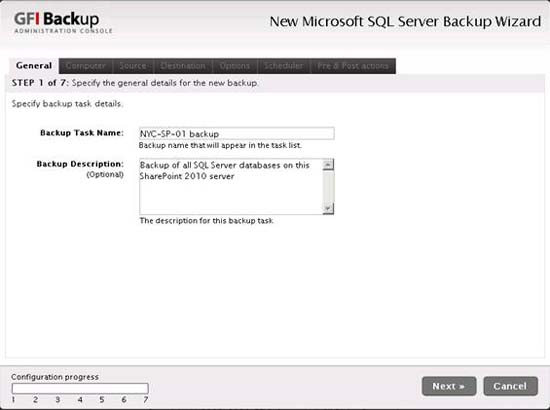Open the General tab
Screen dimensions: 550x410
(34, 66)
